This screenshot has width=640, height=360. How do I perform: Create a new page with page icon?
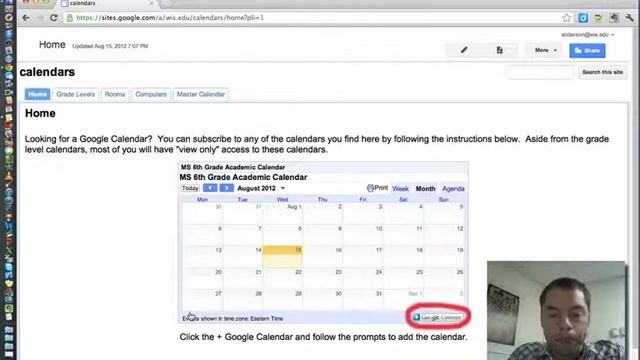pos(500,50)
